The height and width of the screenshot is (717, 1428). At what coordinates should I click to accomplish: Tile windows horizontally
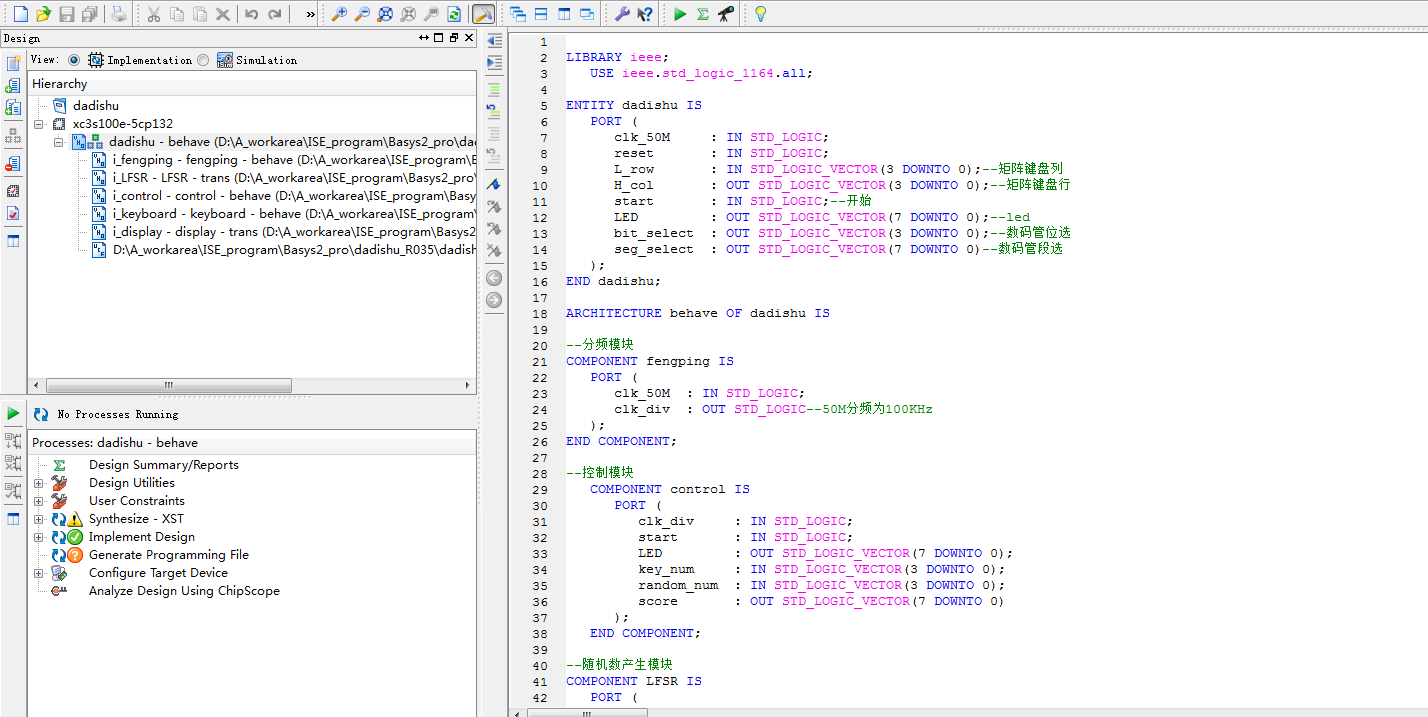541,14
